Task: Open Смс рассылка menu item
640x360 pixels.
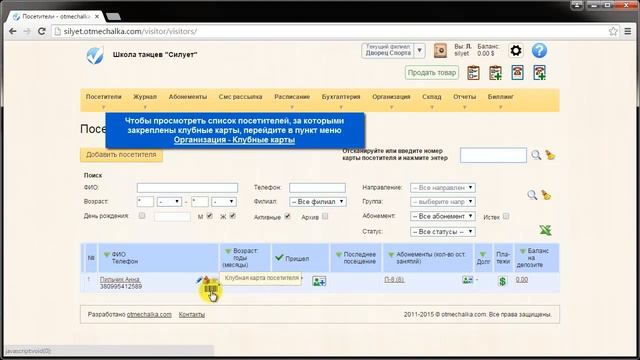Action: coord(240,97)
